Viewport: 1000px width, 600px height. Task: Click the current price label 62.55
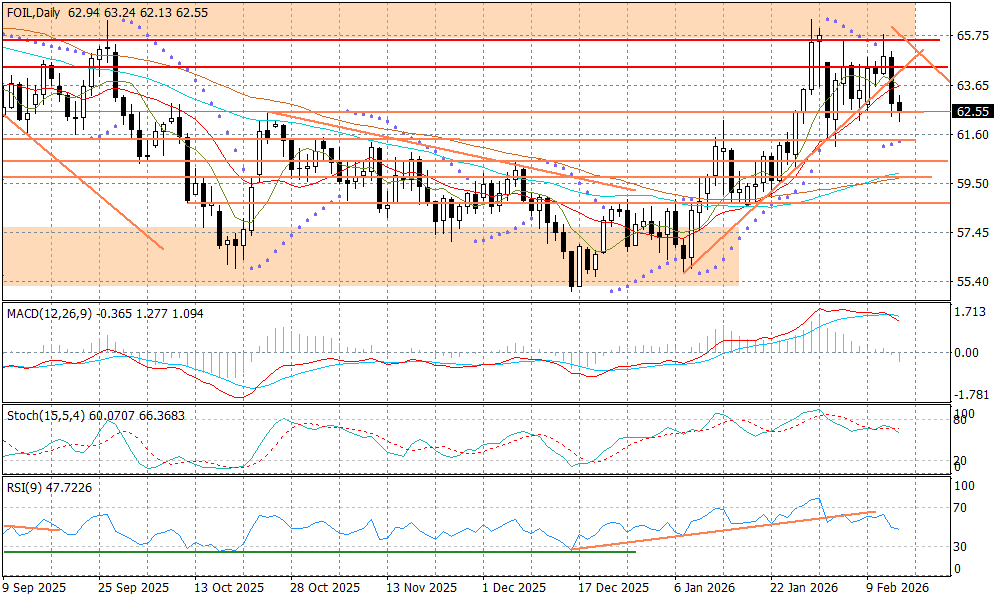pyautogui.click(x=973, y=112)
